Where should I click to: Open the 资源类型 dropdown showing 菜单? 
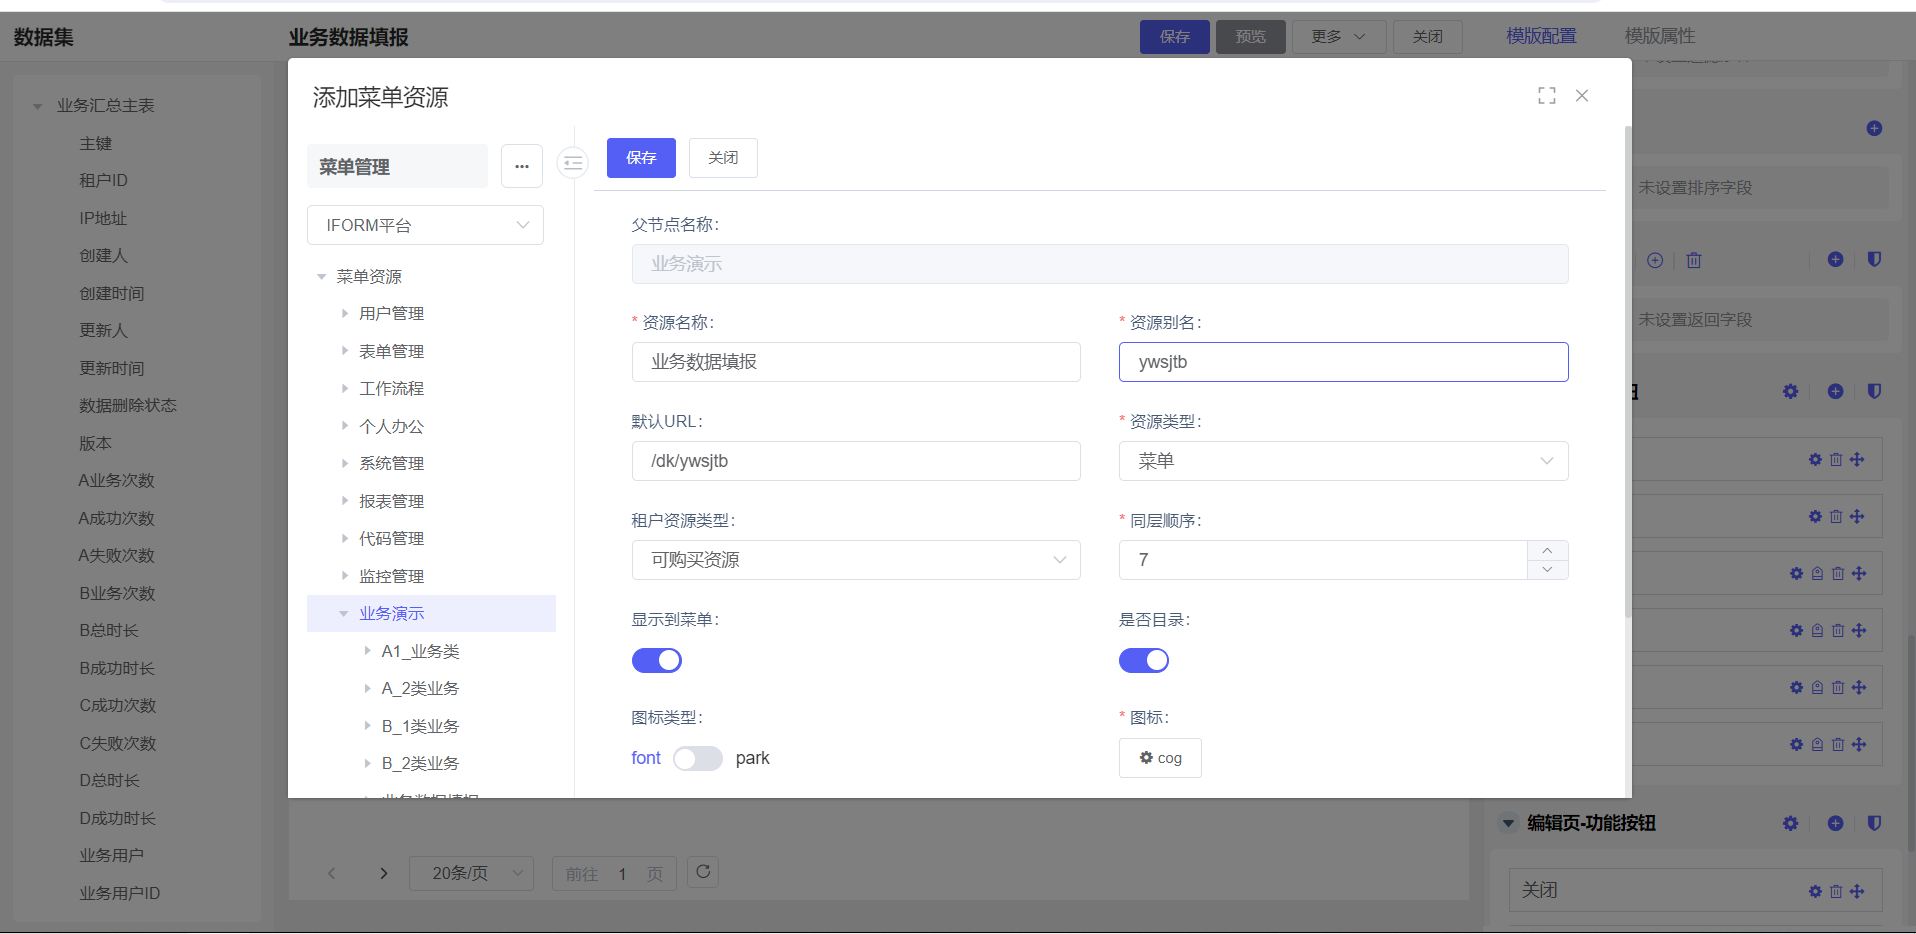1343,461
